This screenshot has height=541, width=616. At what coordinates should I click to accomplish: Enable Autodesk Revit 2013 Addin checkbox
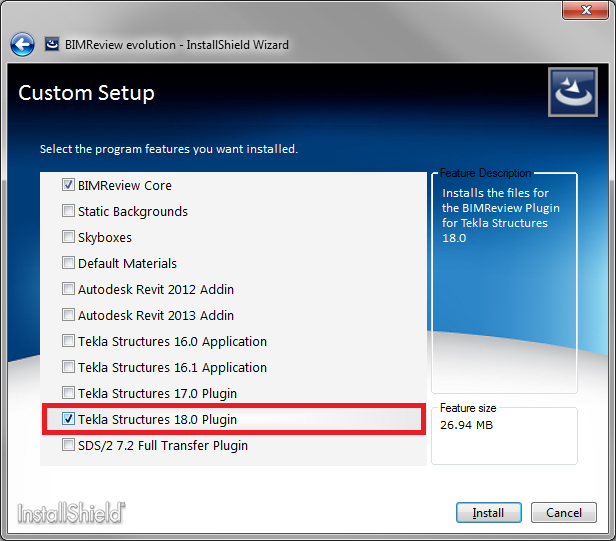tap(68, 315)
